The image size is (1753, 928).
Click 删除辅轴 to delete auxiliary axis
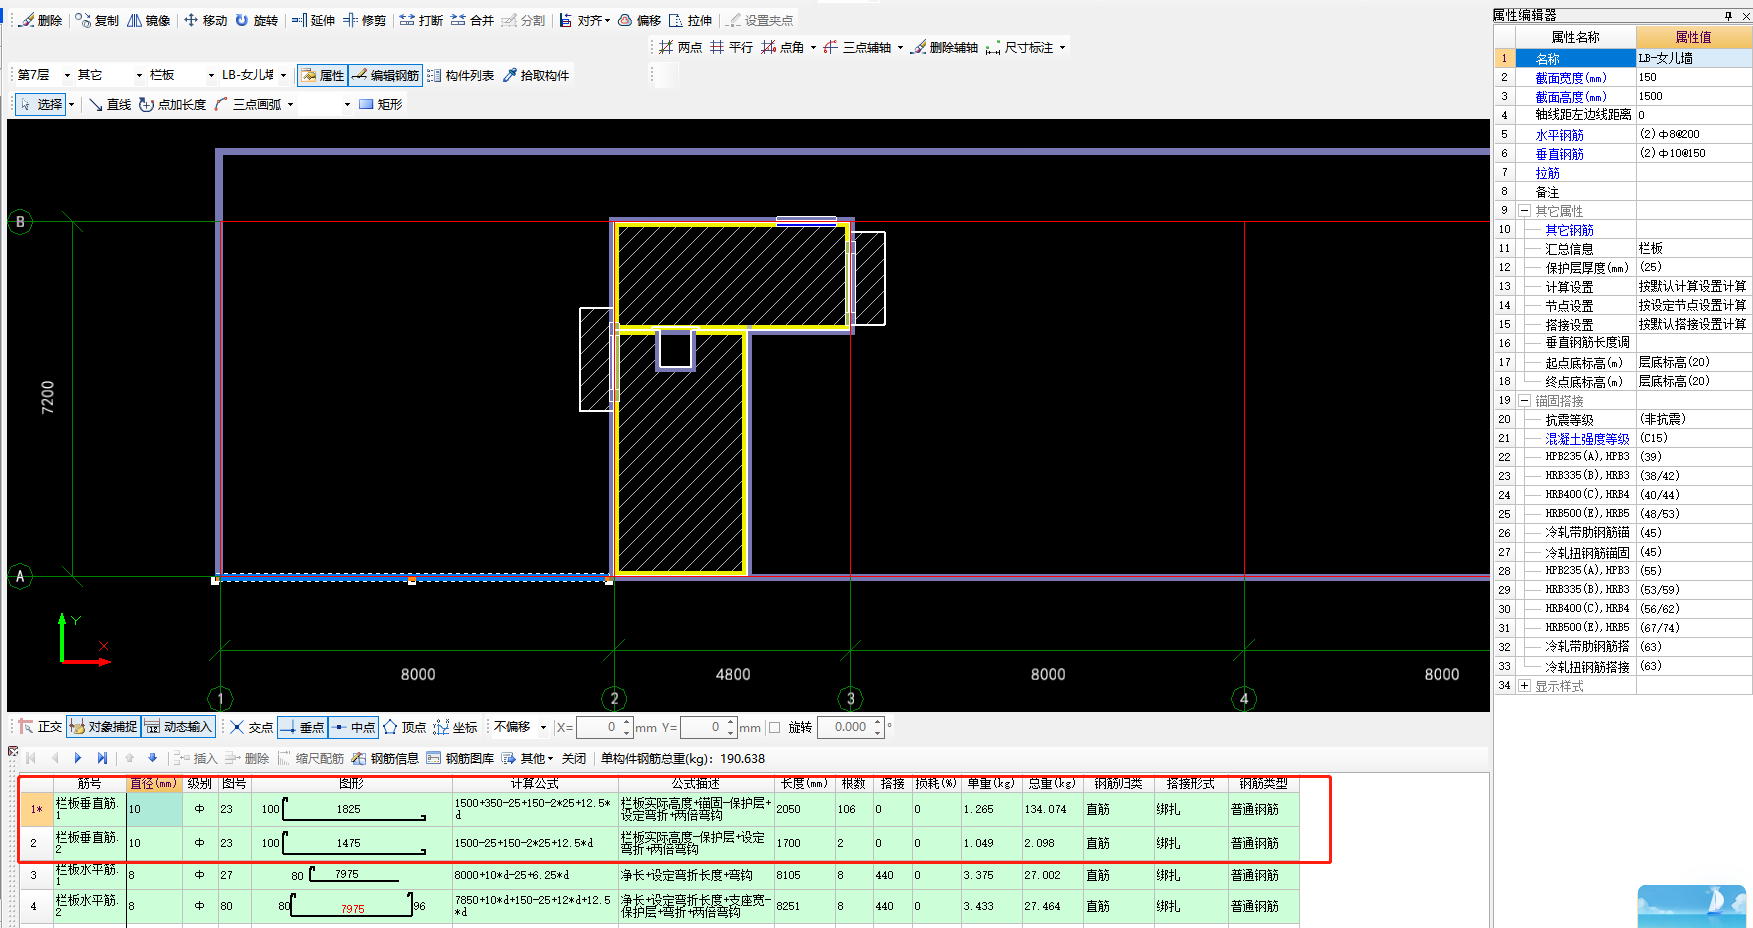pos(944,47)
